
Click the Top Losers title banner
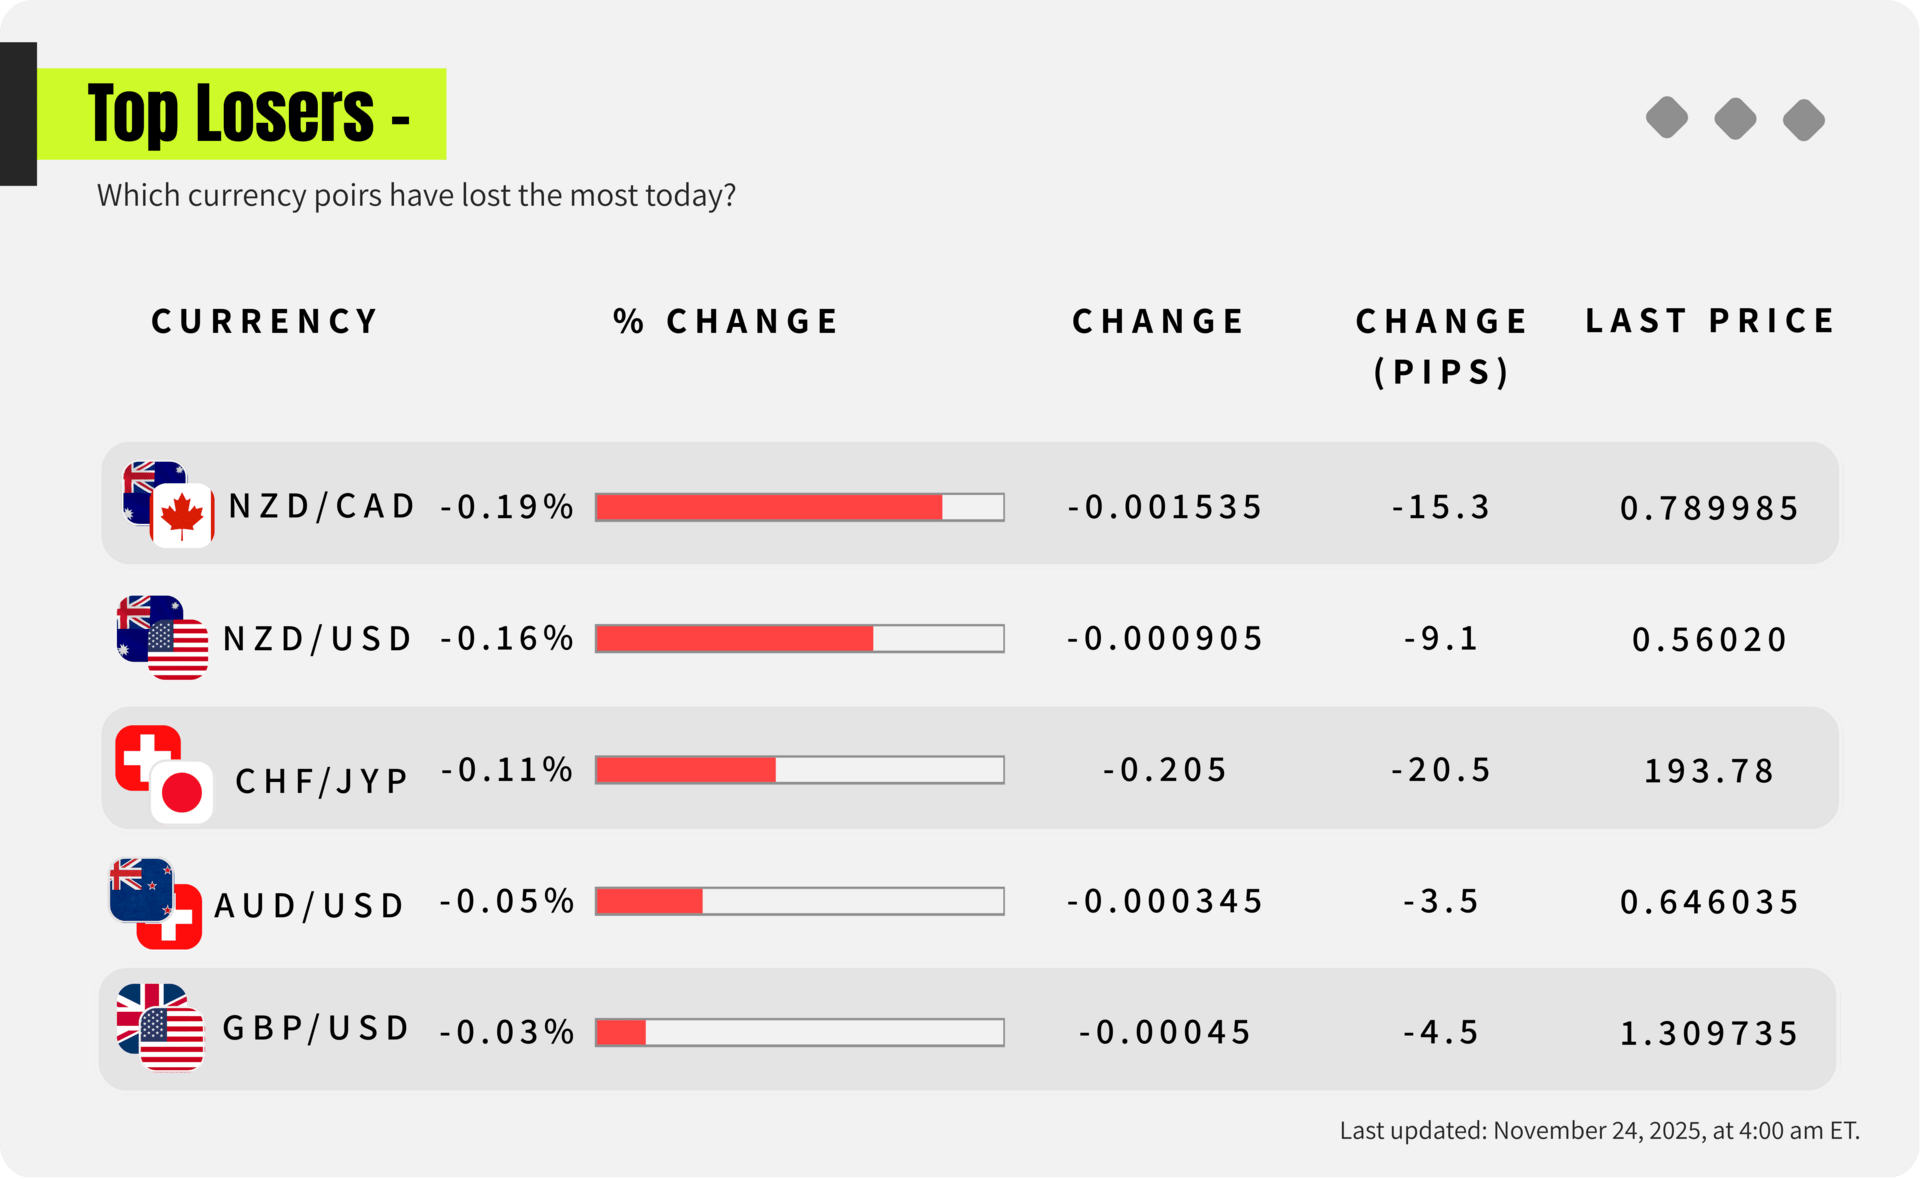tap(242, 114)
